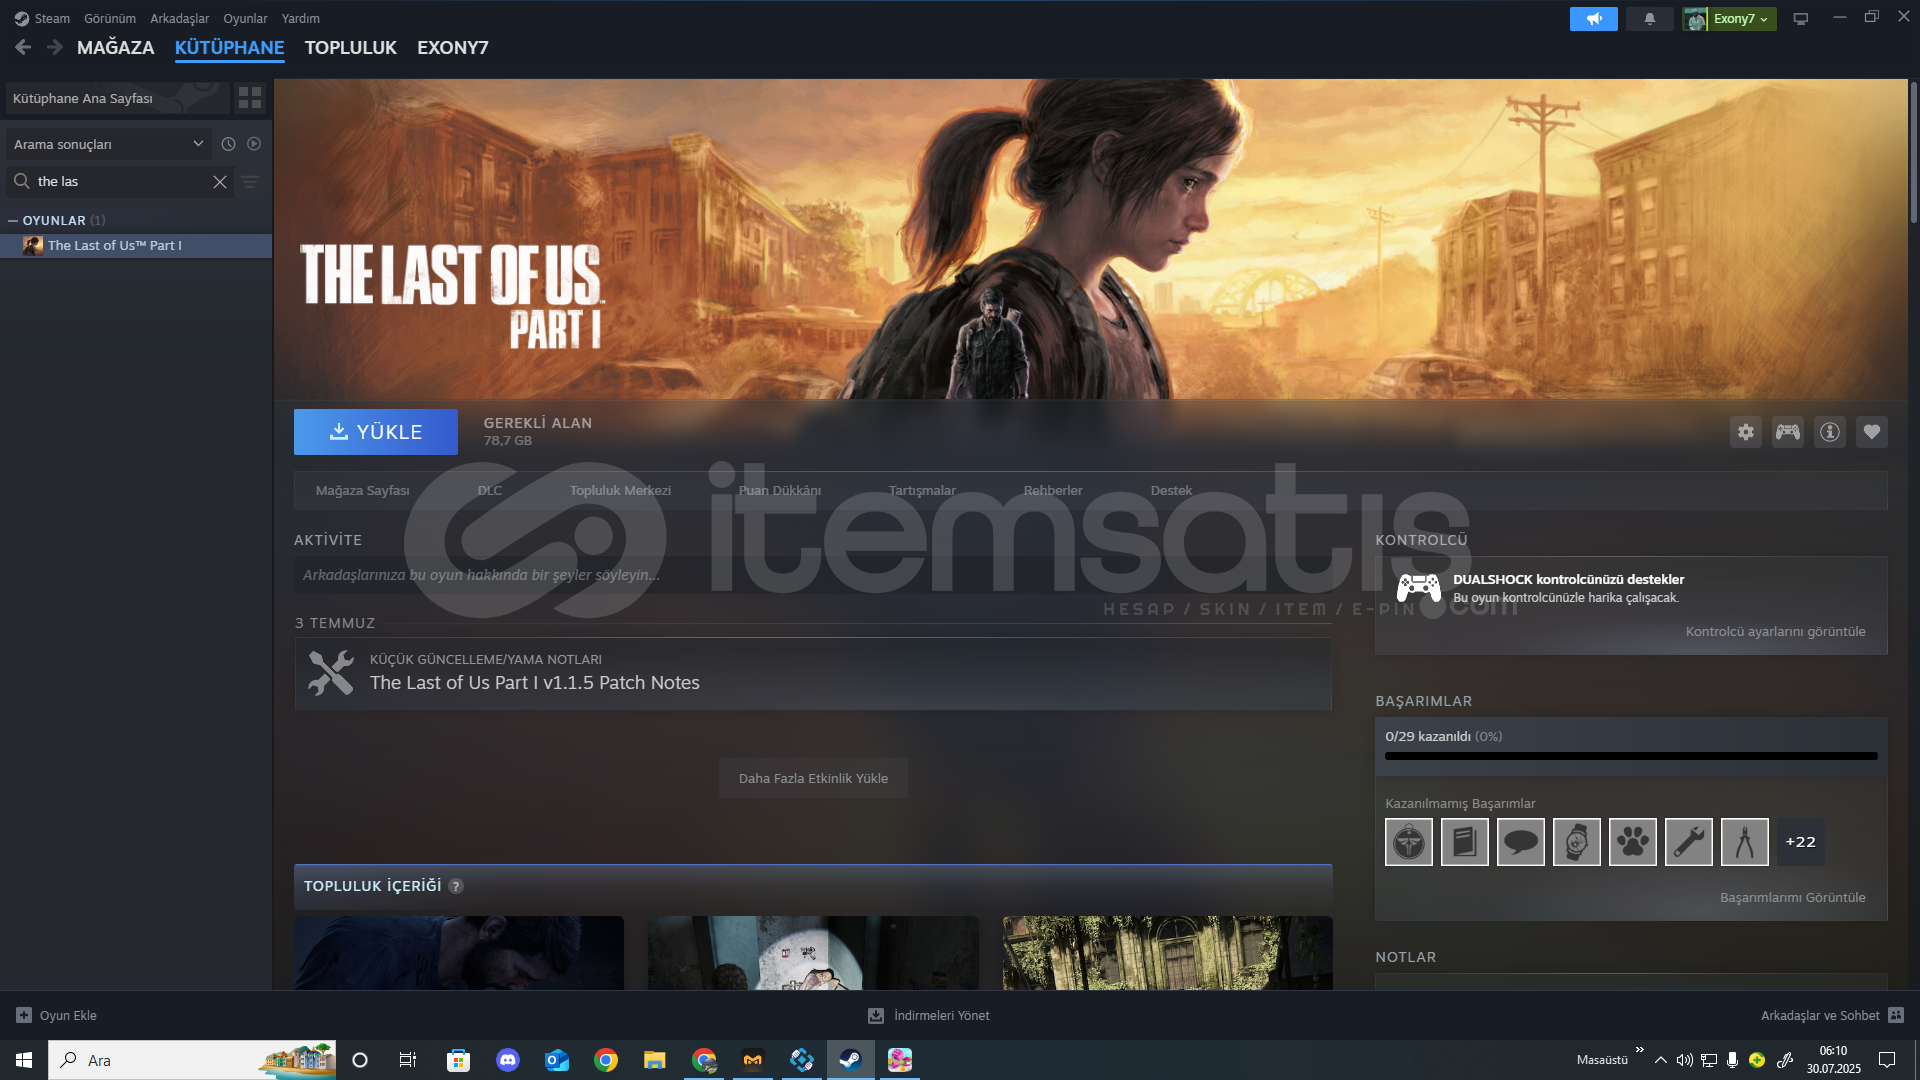This screenshot has width=1920, height=1080.
Task: Open the Arkadaşlar menu
Action: tap(180, 18)
